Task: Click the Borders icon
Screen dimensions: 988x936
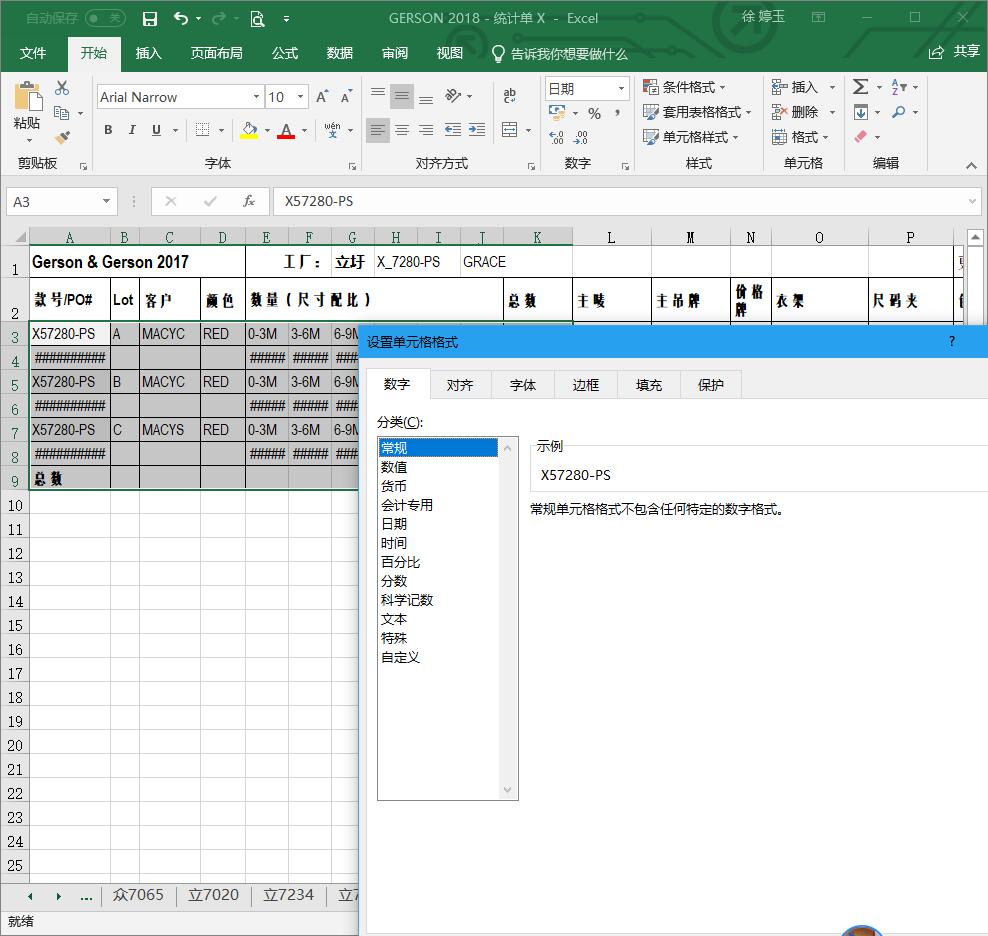Action: coord(202,130)
